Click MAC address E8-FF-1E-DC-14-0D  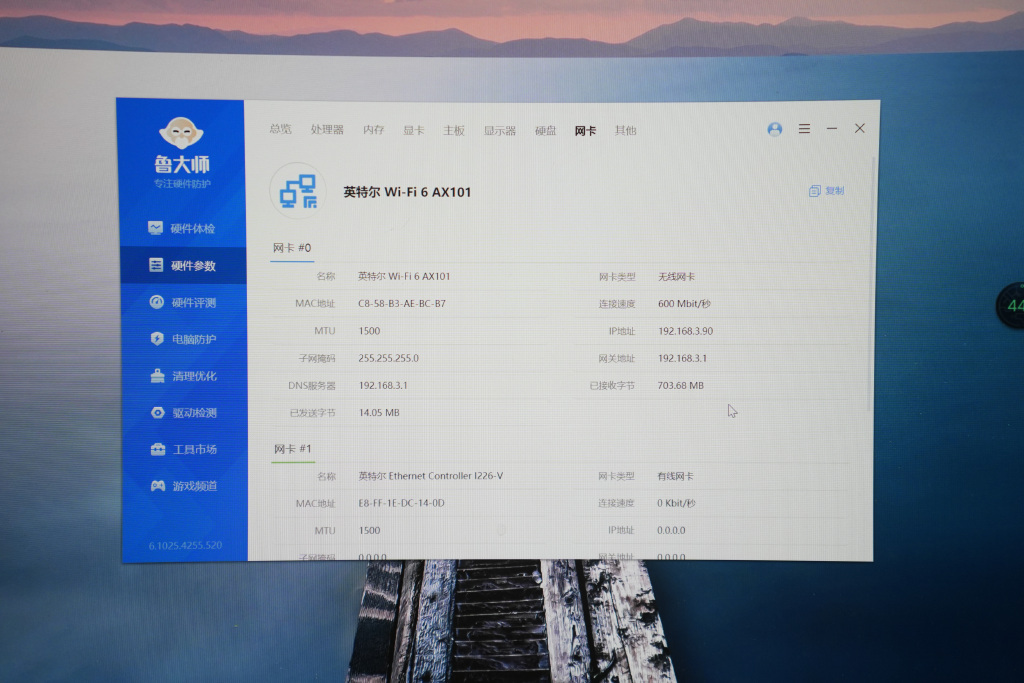(x=402, y=503)
